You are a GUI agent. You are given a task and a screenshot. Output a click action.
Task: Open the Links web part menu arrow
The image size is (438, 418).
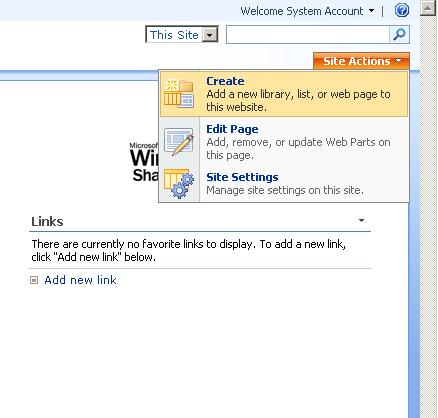point(361,220)
